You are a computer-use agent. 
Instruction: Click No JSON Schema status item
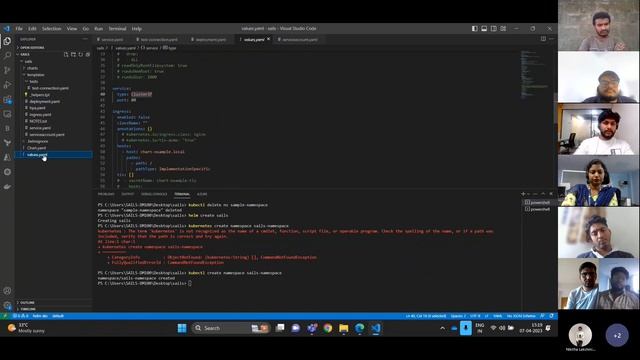[521, 316]
